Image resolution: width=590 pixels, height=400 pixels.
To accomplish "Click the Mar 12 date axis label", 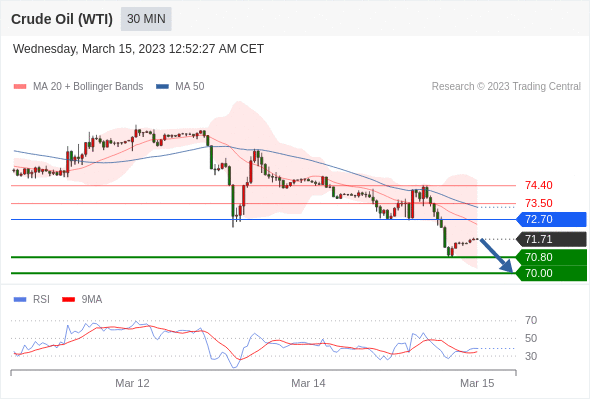I will (x=132, y=383).
